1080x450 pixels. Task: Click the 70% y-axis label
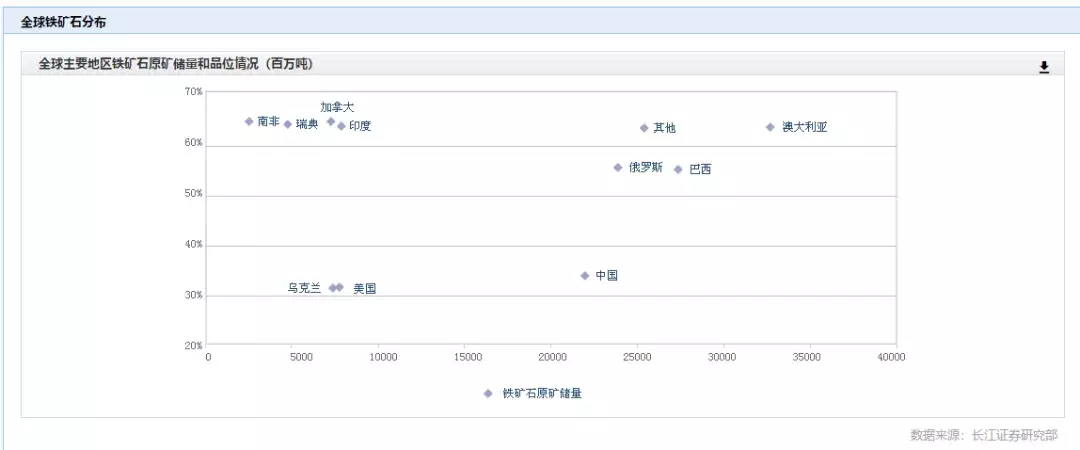[x=193, y=92]
